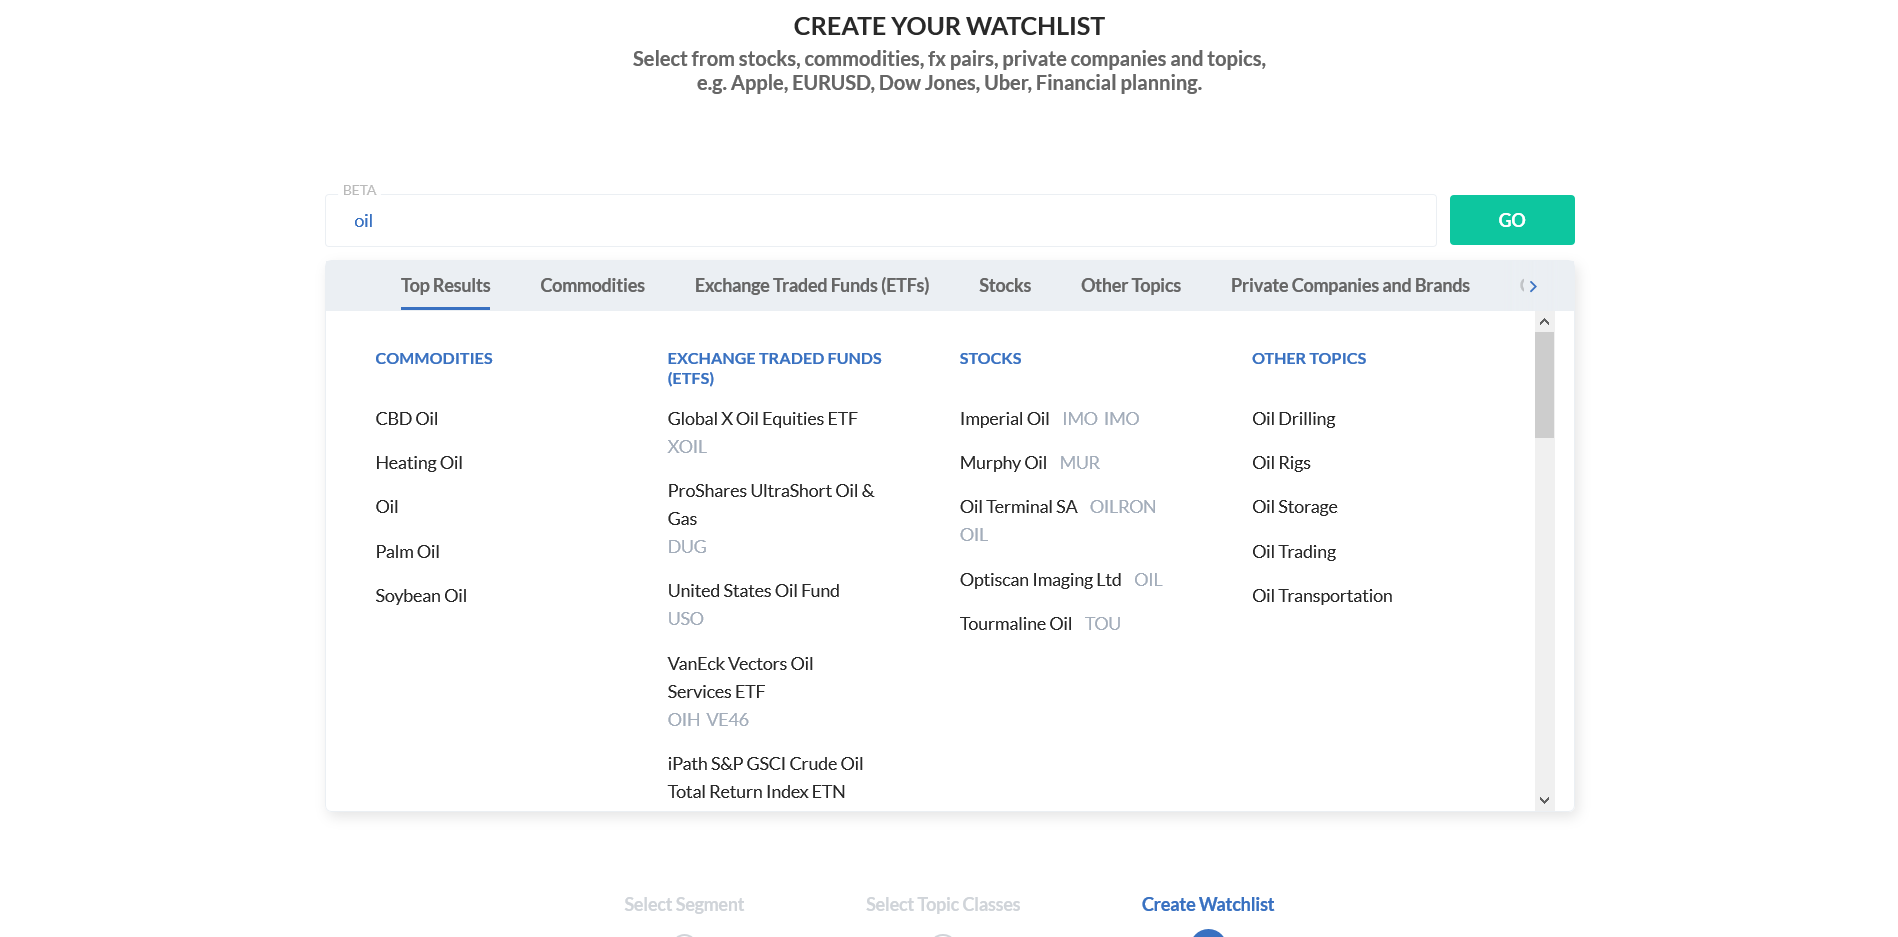Screen dimensions: 1898x937
Task: Choose ProShares UltraShort Oil & Gas
Action: 770,505
